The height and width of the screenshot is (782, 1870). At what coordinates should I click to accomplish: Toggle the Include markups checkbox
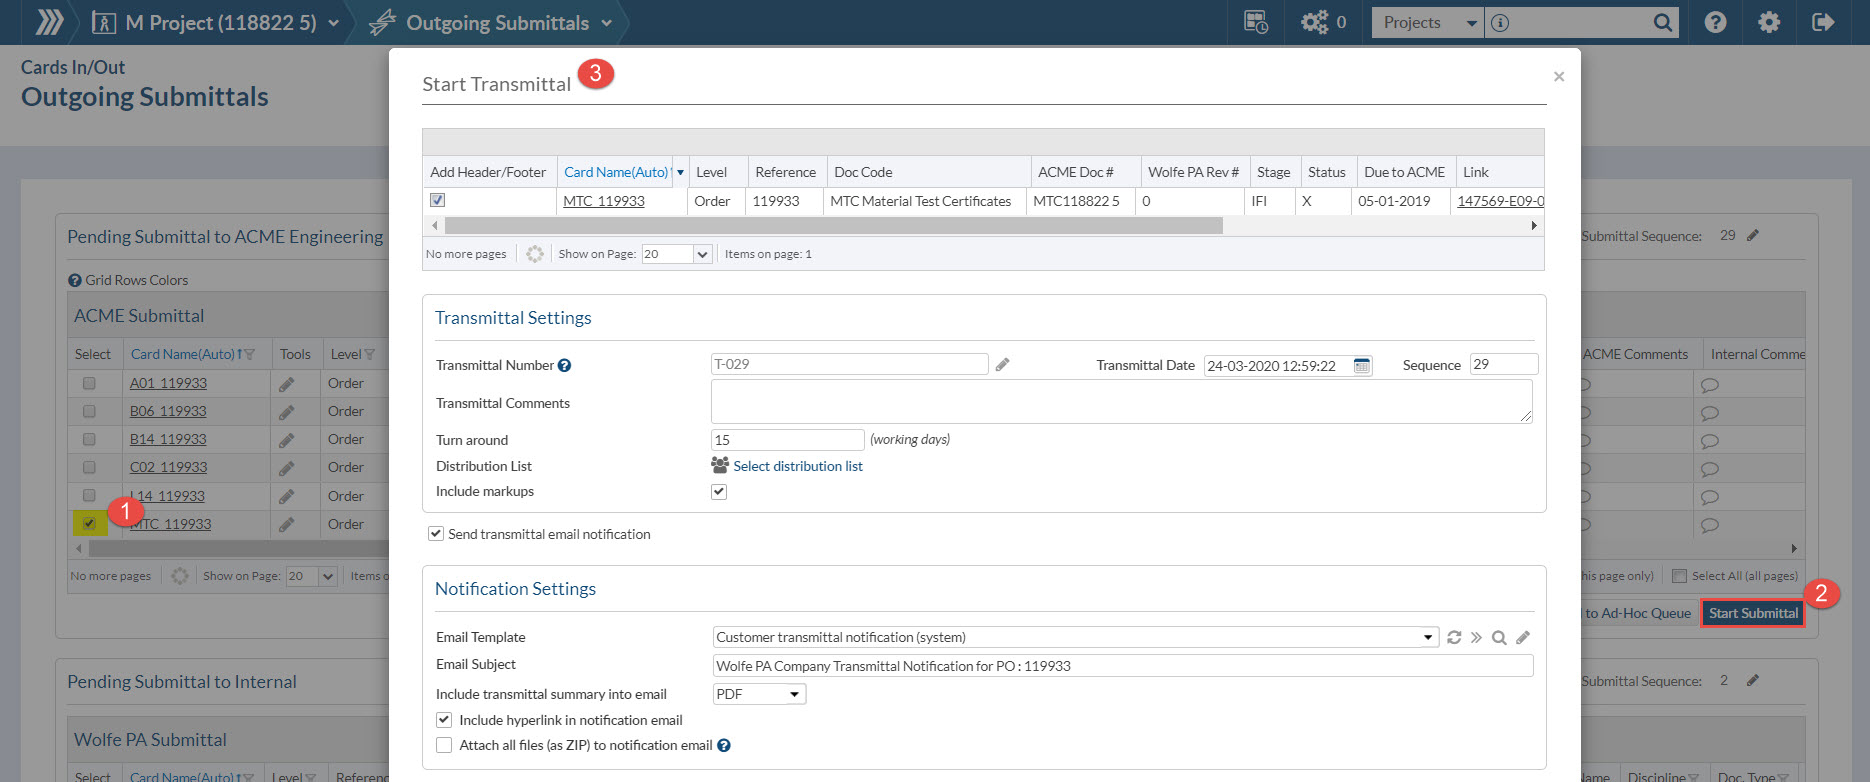coord(719,491)
